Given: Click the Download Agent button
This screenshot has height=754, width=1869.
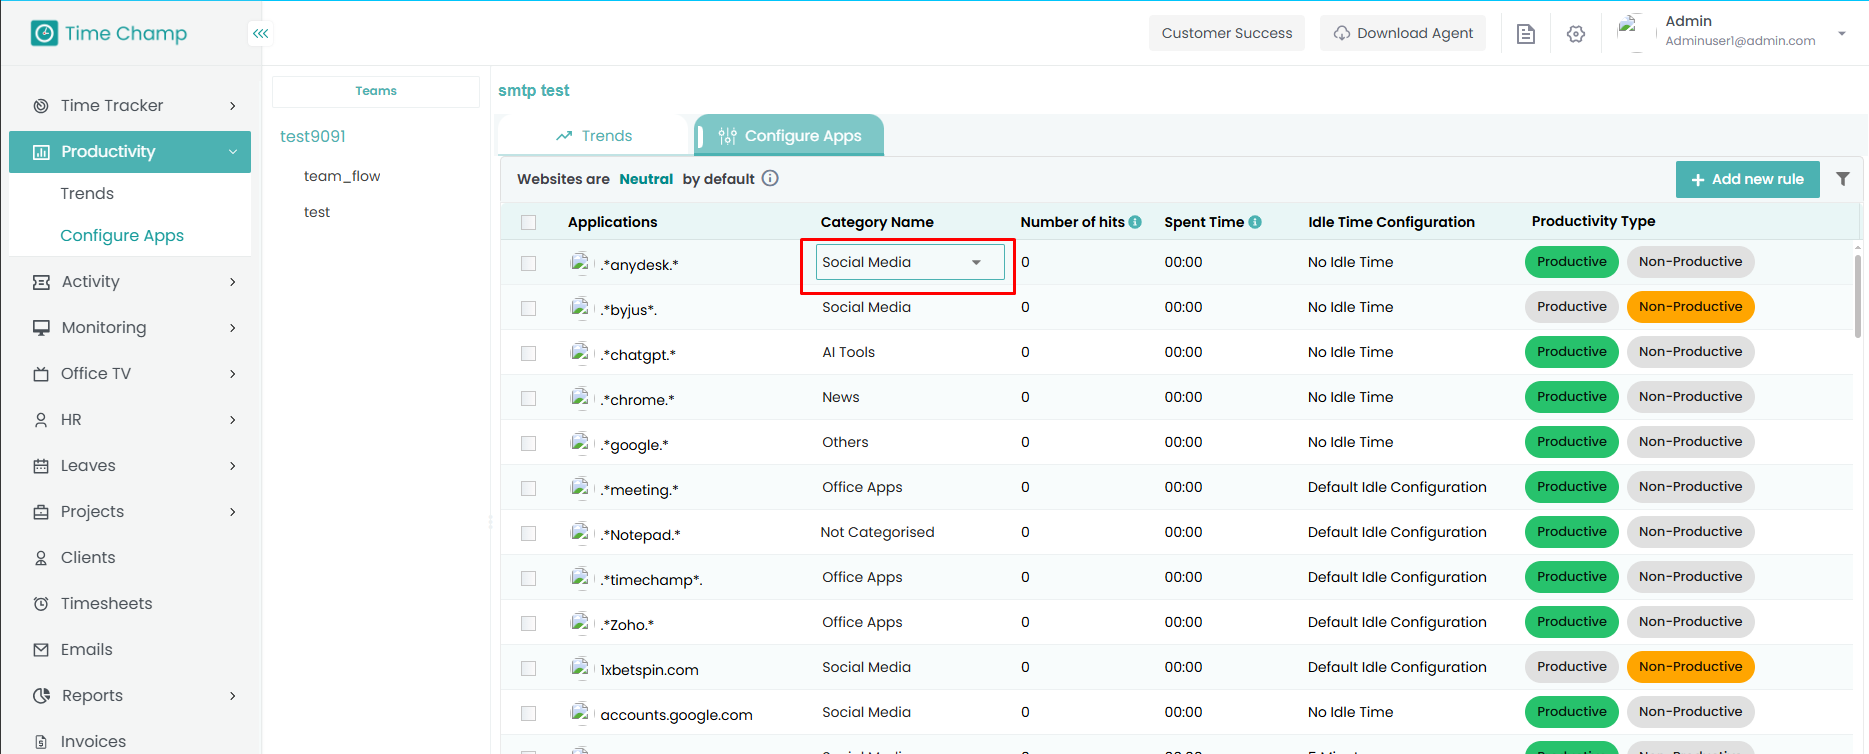Looking at the screenshot, I should [x=1403, y=34].
